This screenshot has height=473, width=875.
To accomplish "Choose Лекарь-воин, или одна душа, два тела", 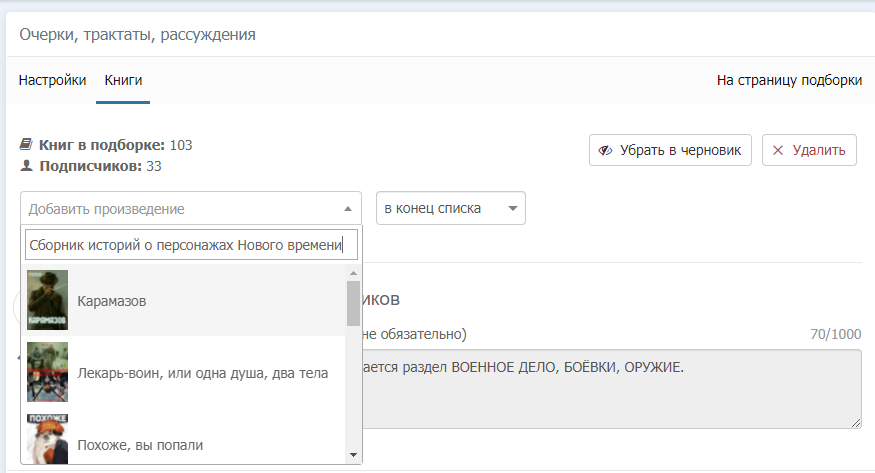I will click(203, 373).
